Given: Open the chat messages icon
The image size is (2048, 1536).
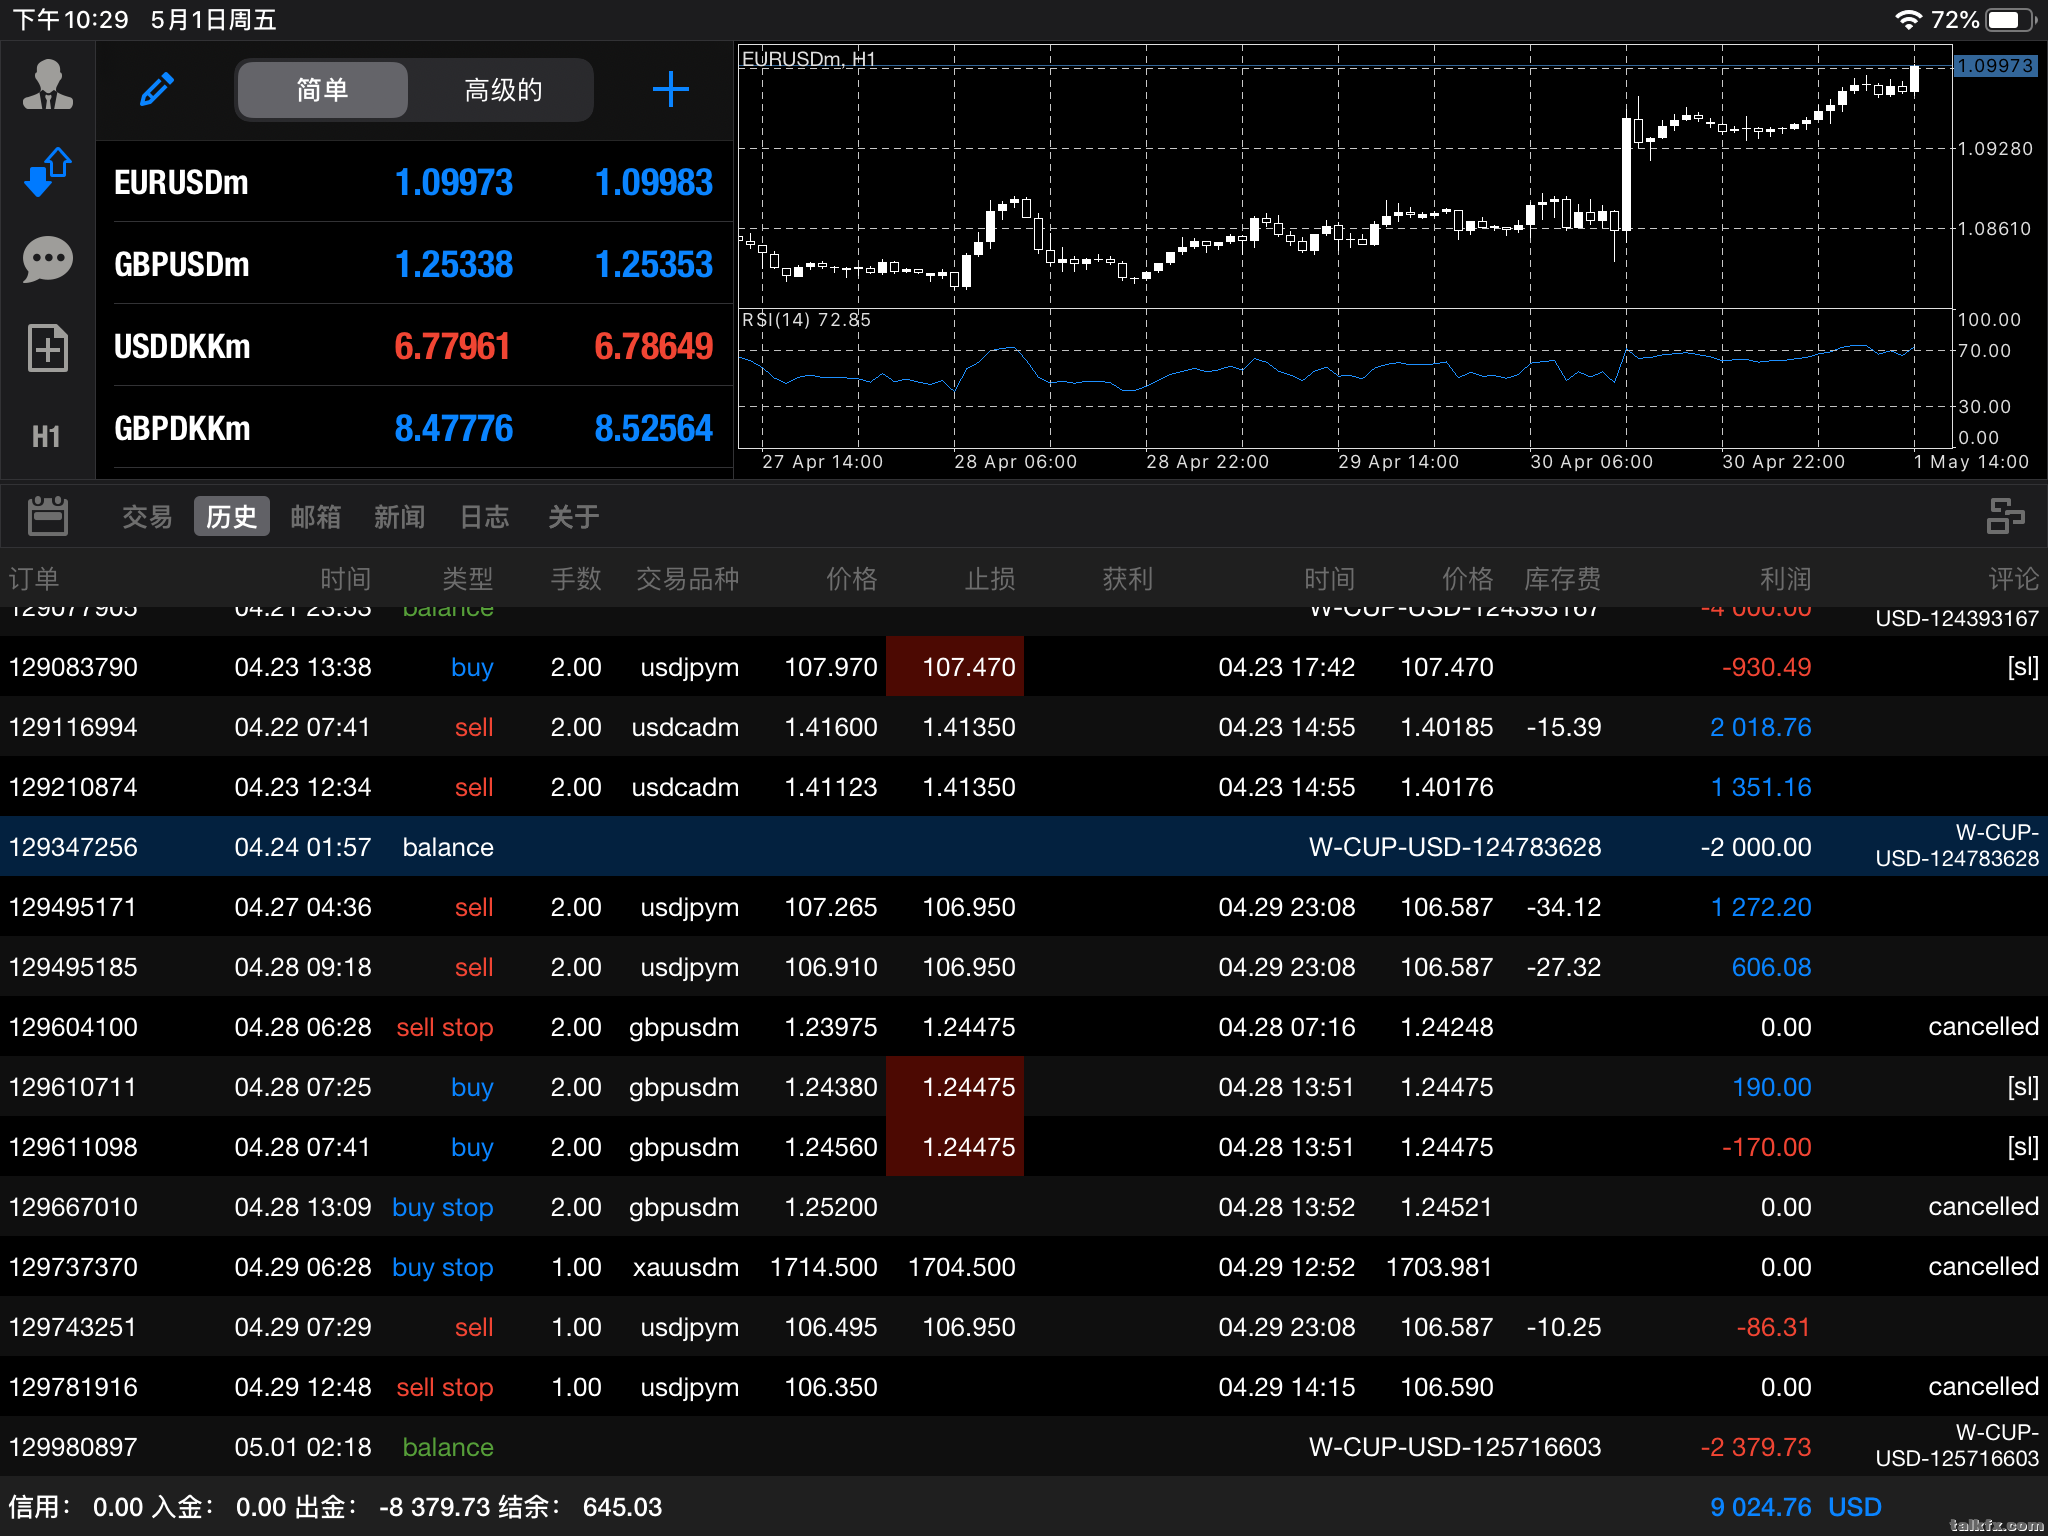Looking at the screenshot, I should tap(47, 260).
